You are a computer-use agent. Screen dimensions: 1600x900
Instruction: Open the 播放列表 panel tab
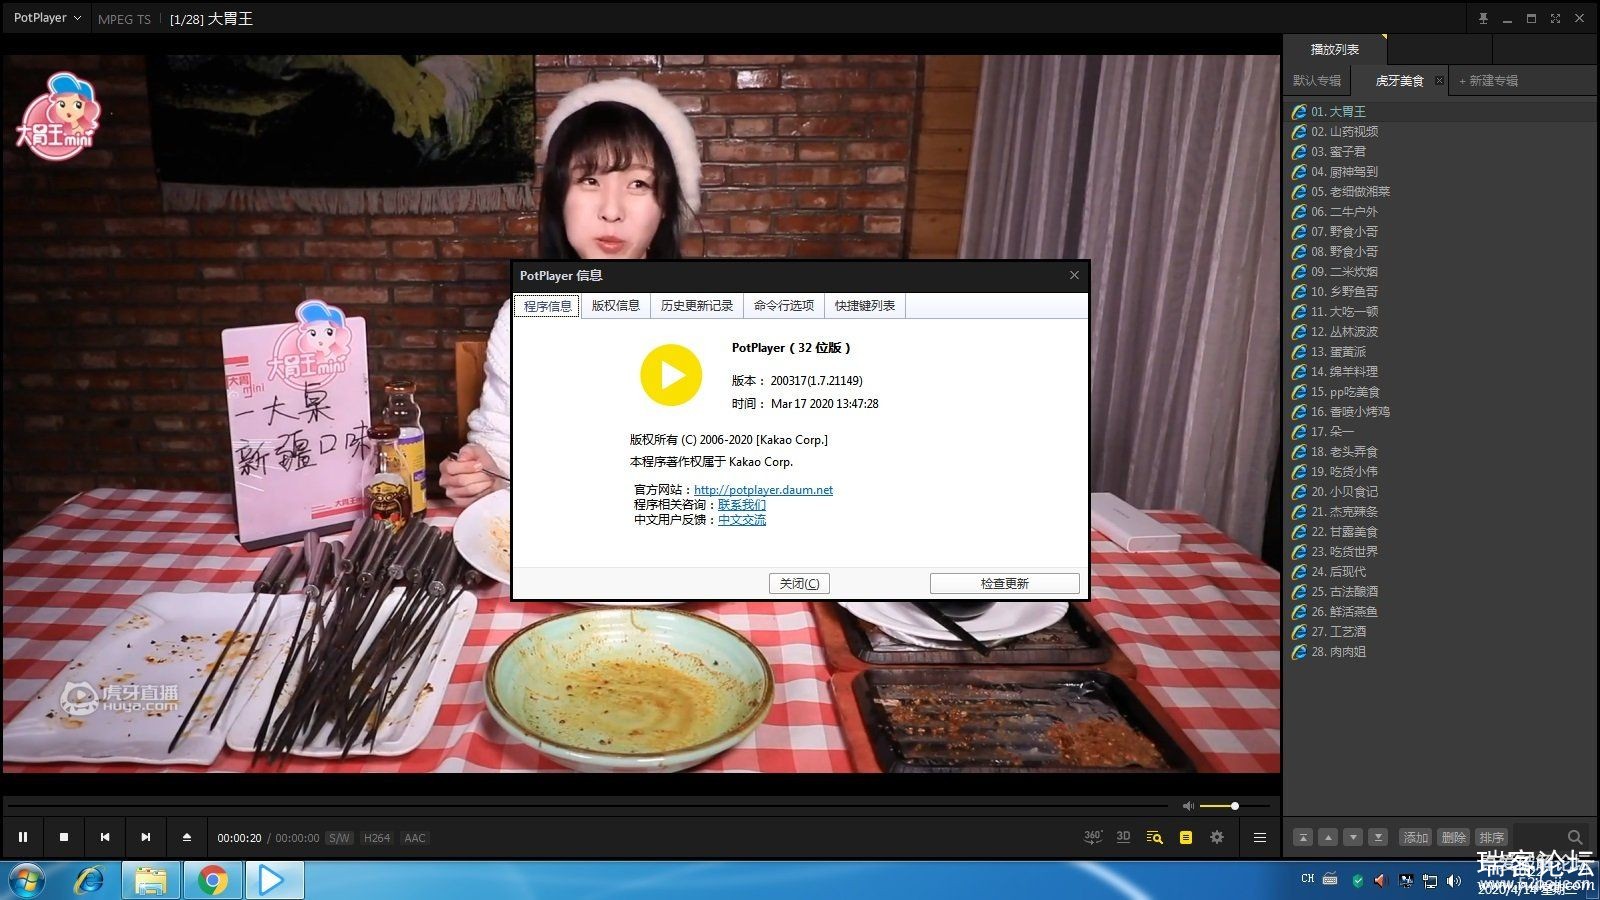pyautogui.click(x=1334, y=49)
